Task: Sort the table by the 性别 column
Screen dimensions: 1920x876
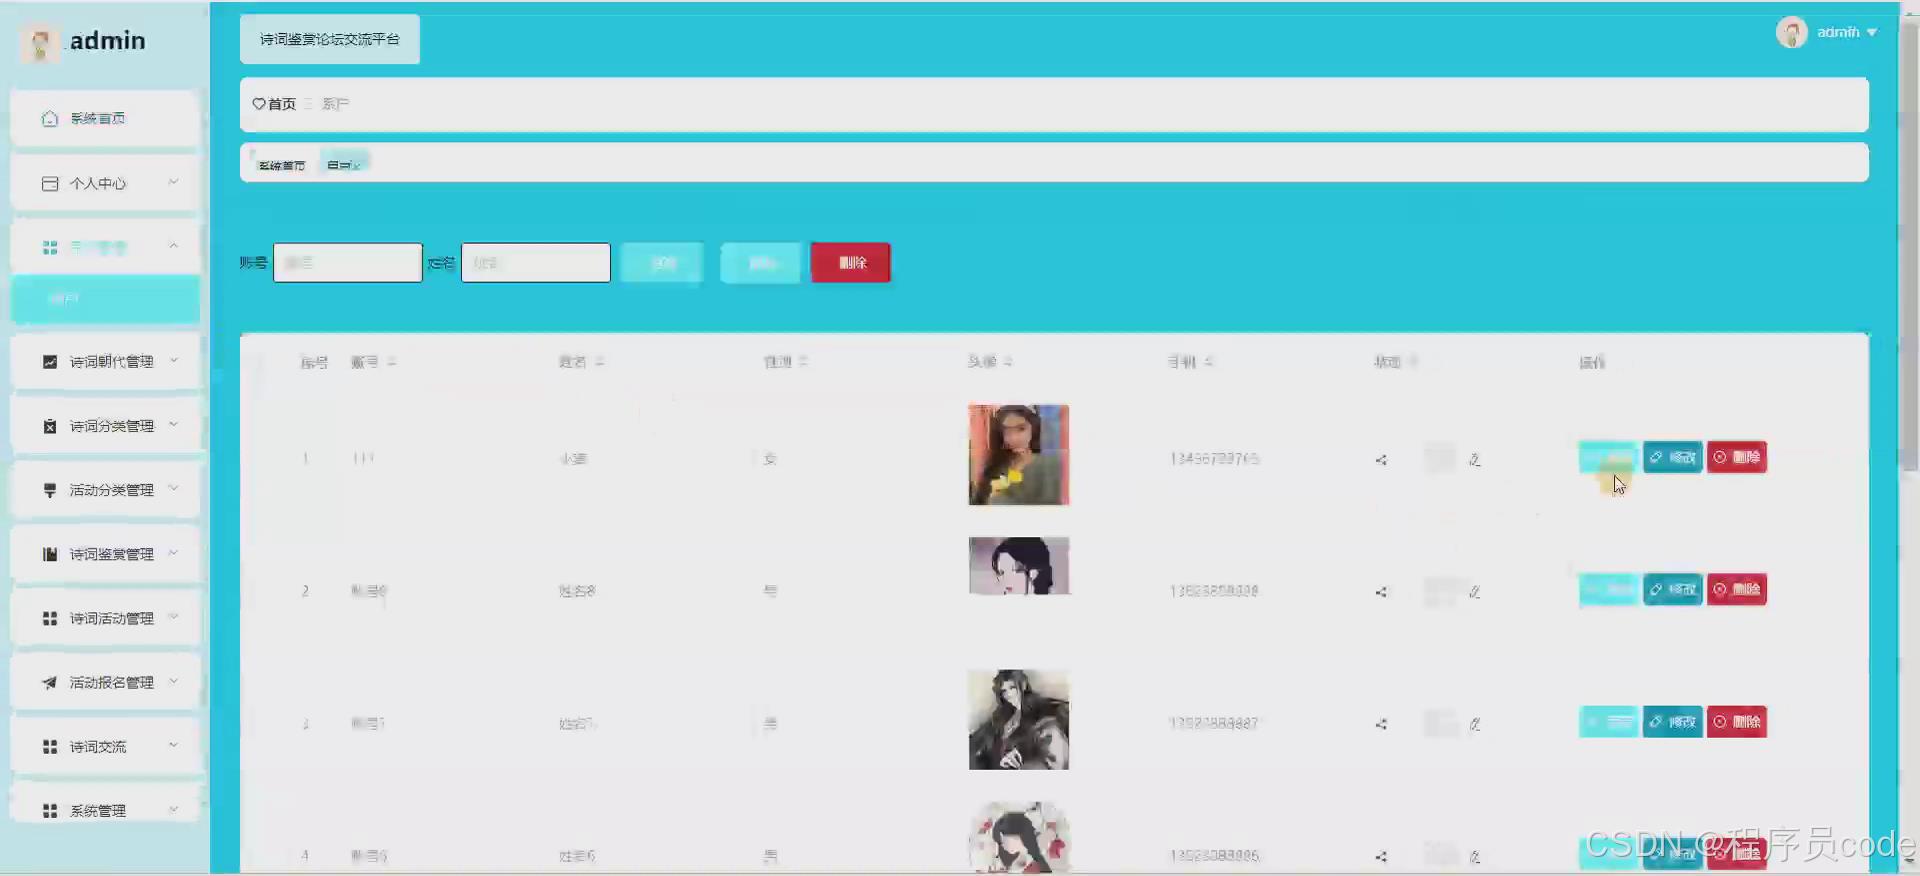Action: pos(803,362)
